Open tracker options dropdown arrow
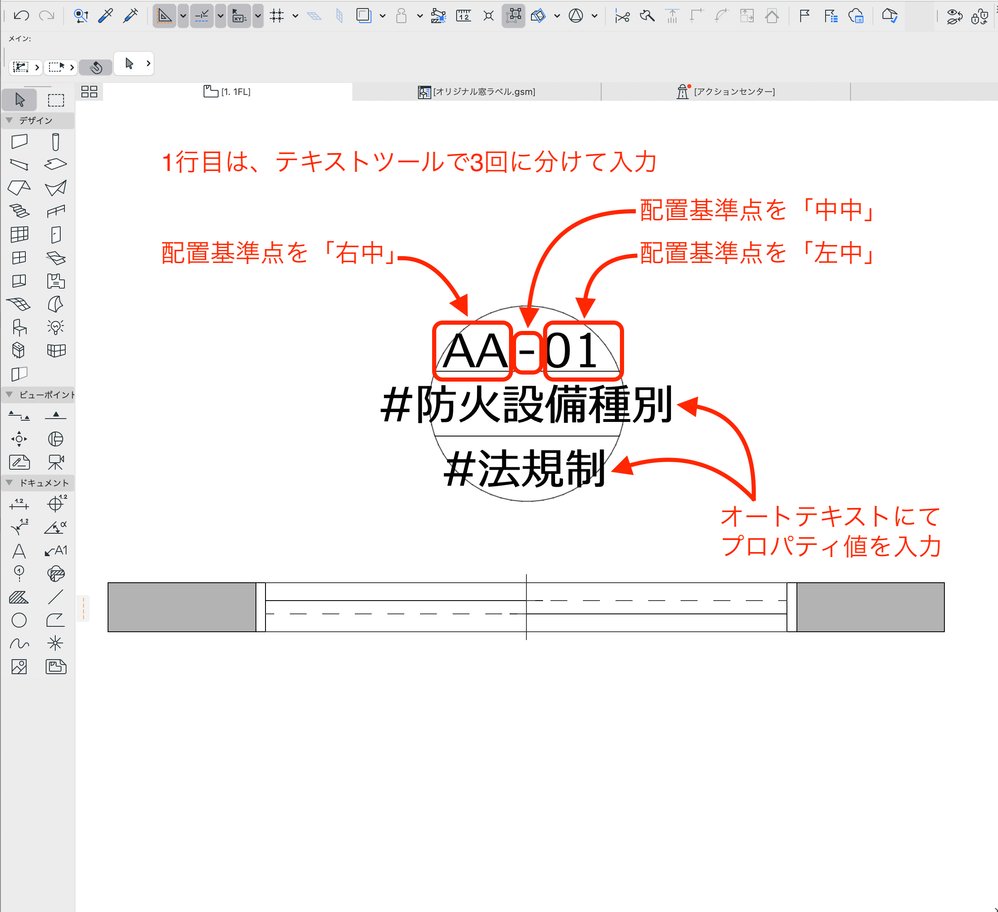Viewport: 998px width, 912px height. click(258, 16)
